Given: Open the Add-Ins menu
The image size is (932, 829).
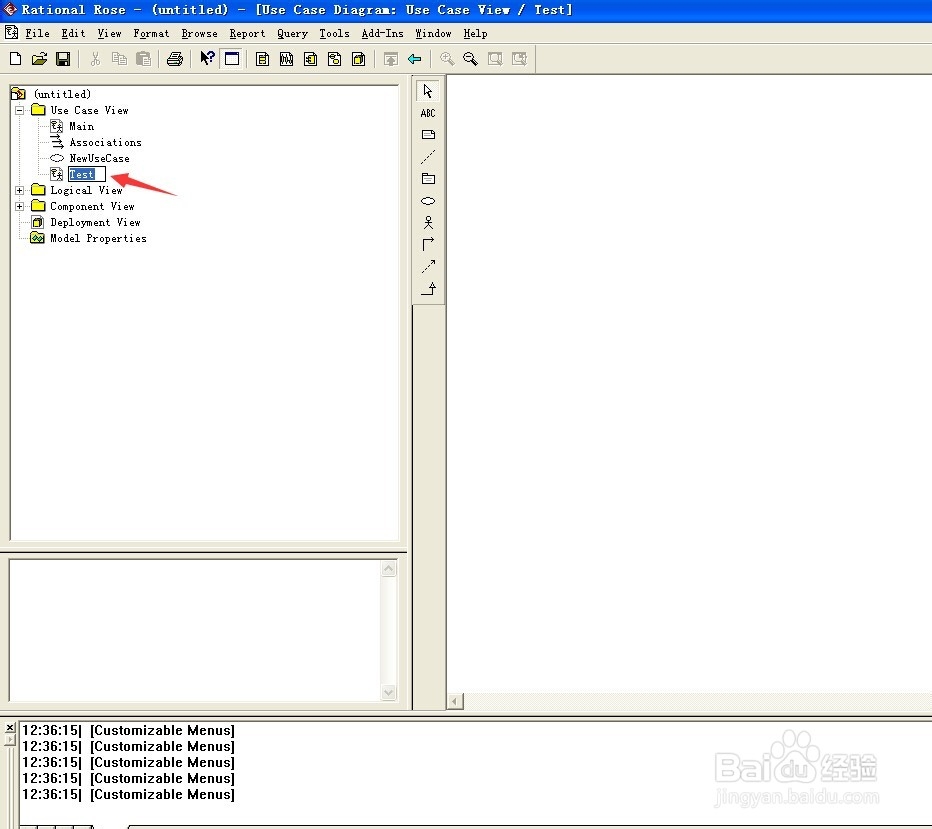Looking at the screenshot, I should point(383,33).
